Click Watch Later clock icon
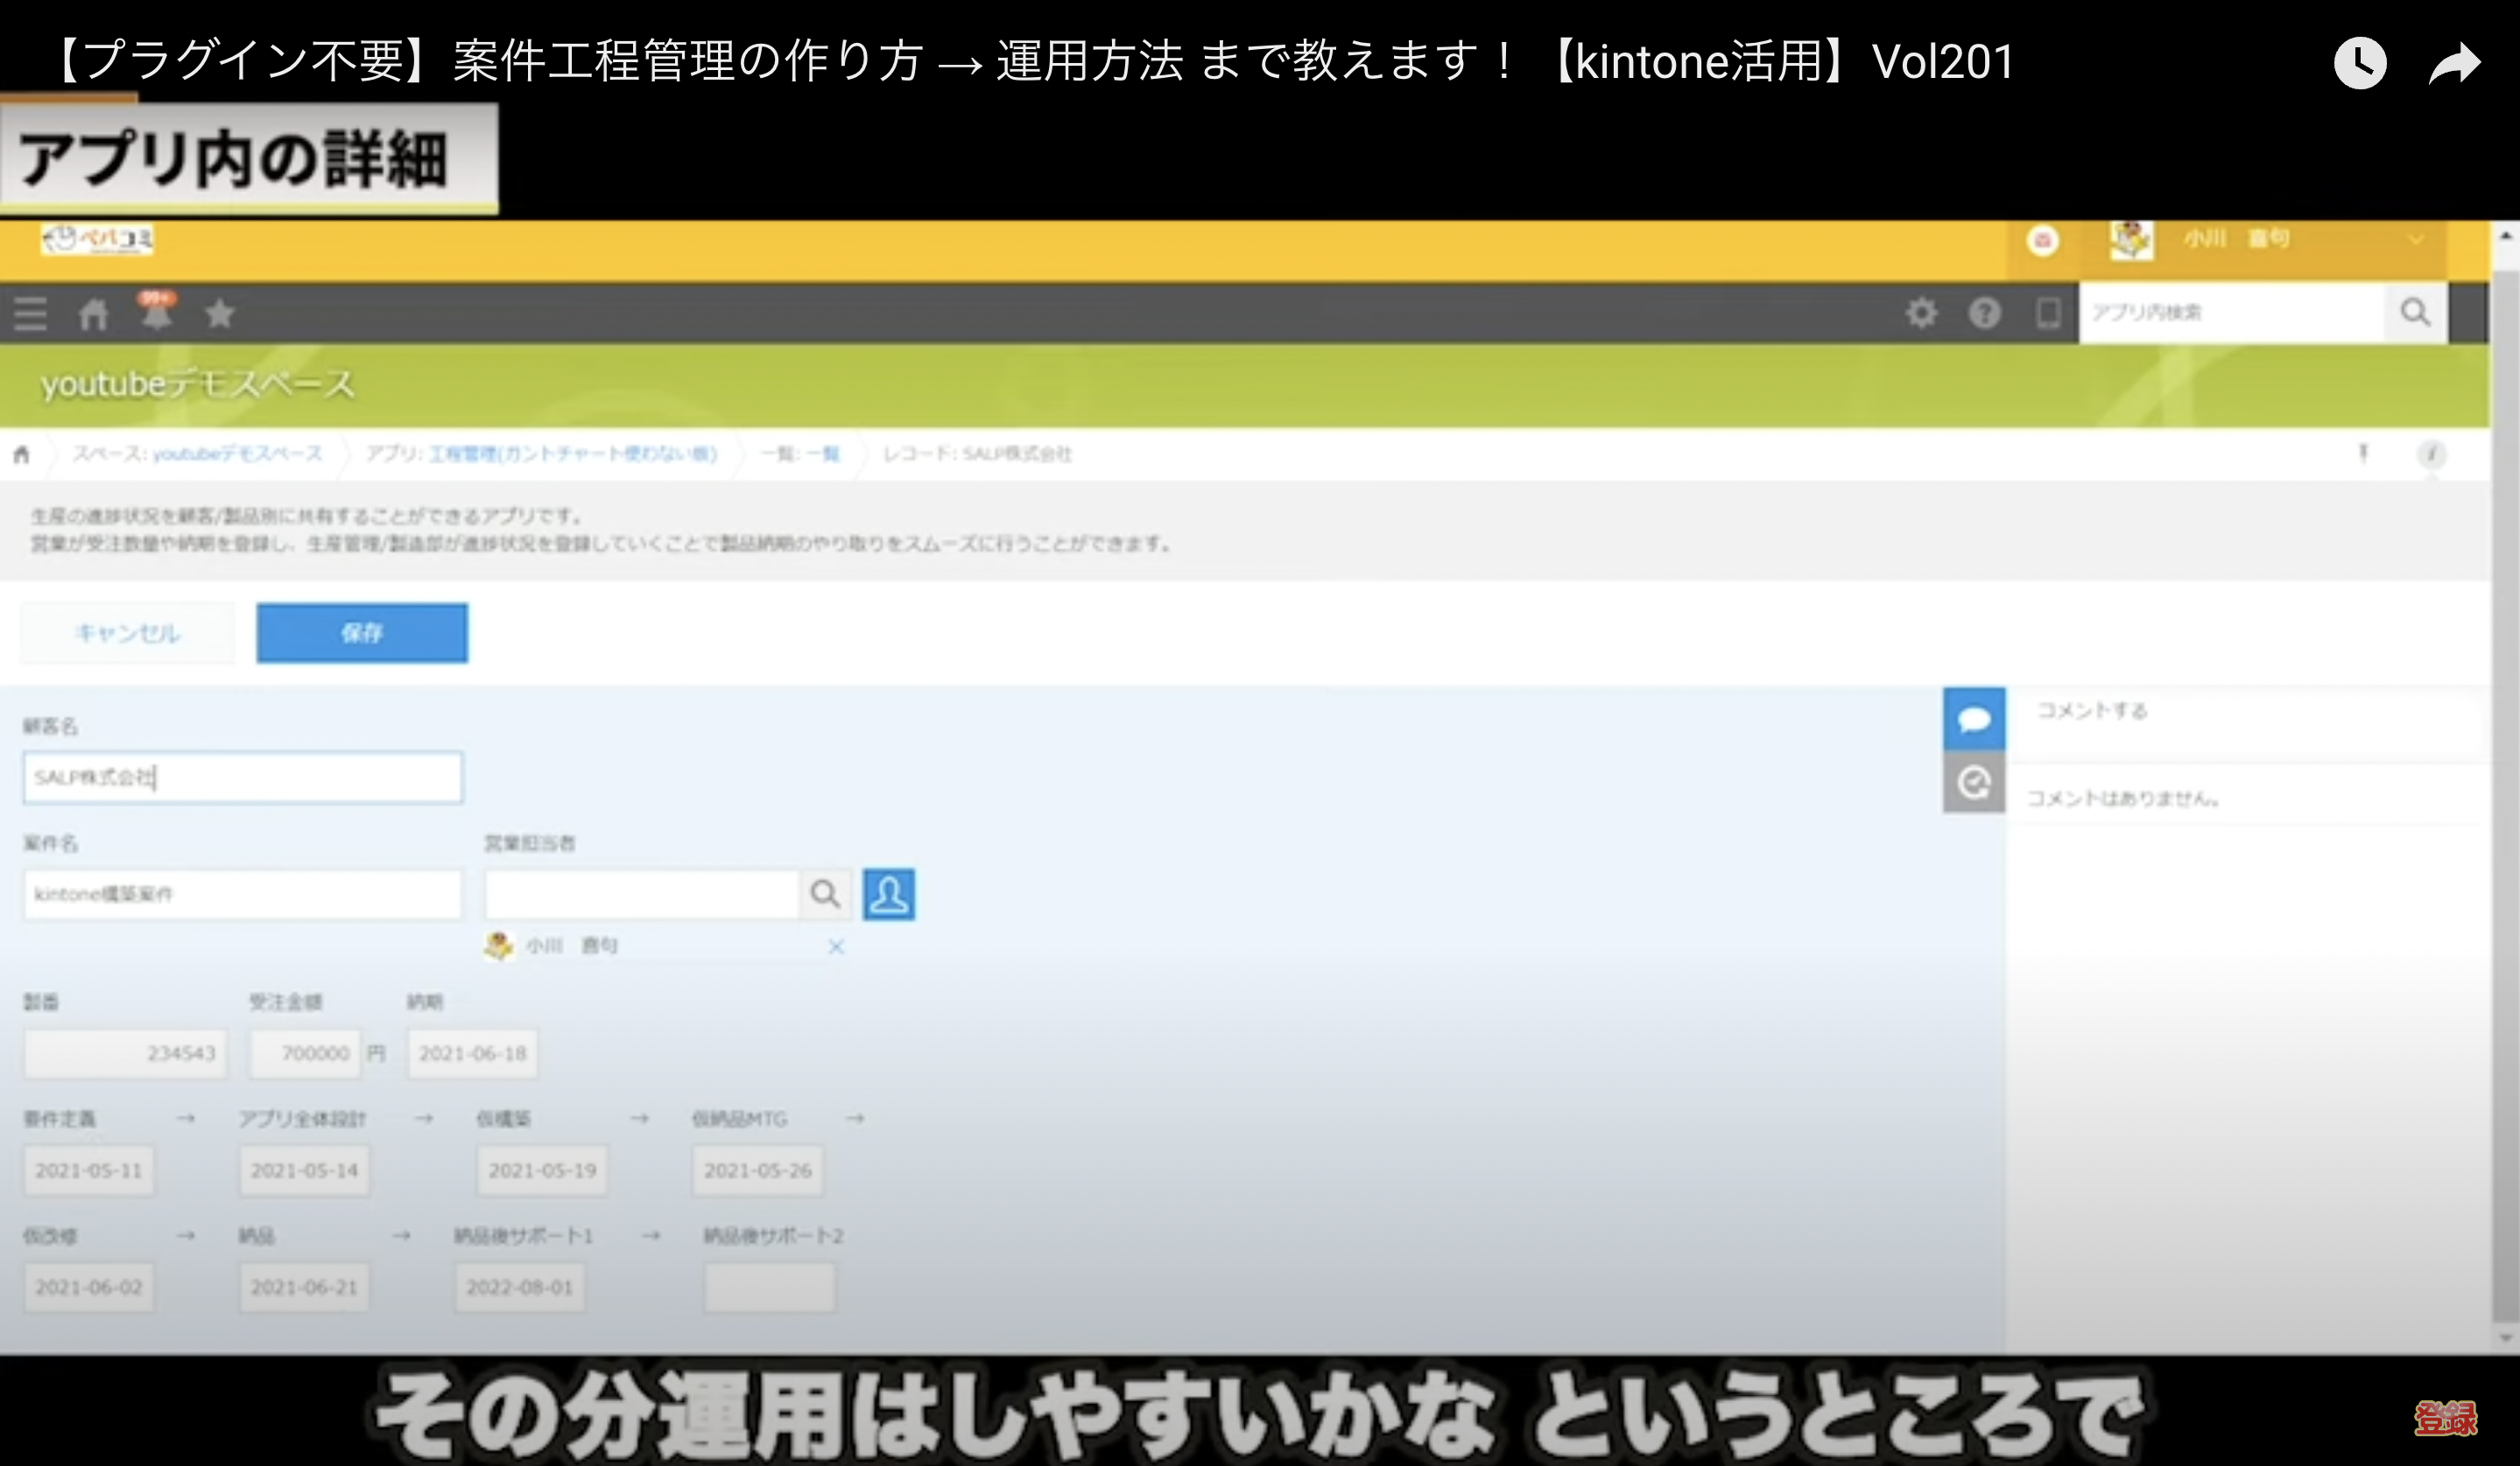The height and width of the screenshot is (1466, 2520). [x=2360, y=63]
